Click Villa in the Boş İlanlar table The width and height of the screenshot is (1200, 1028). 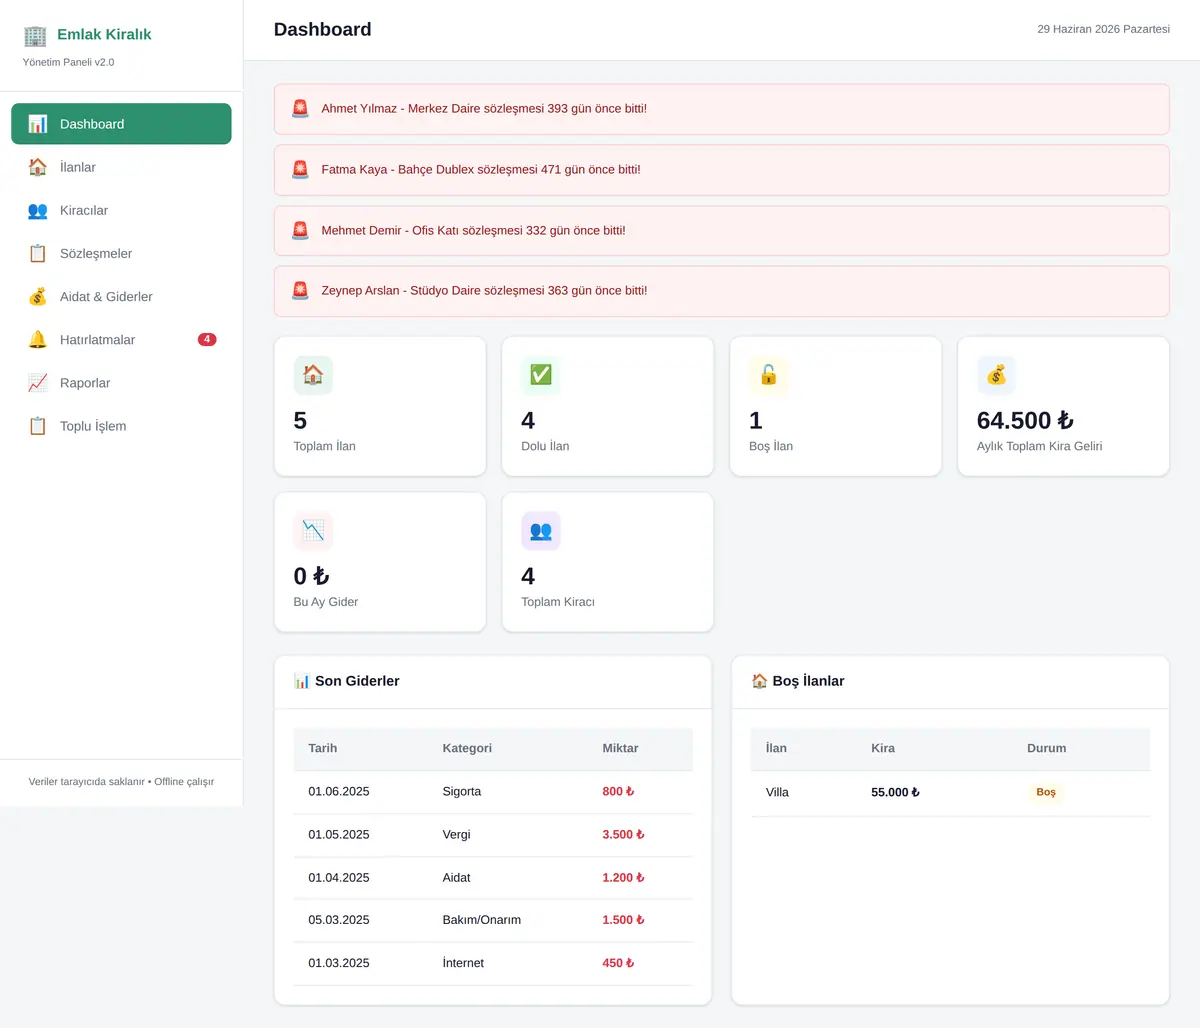point(777,792)
